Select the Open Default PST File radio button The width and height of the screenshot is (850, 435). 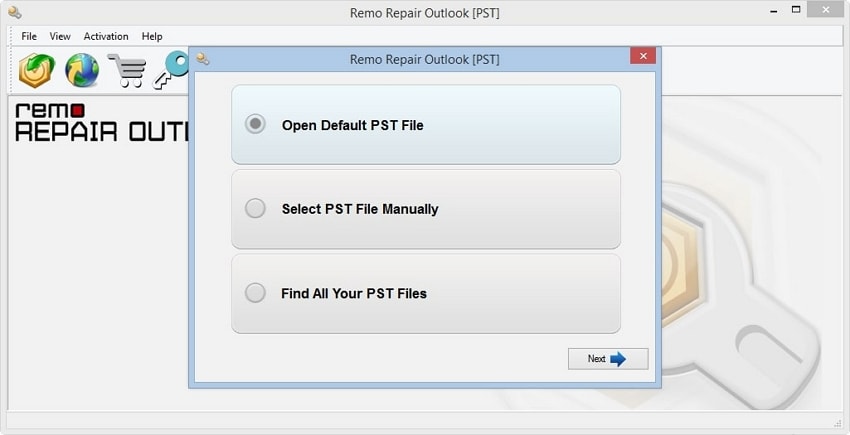(256, 125)
